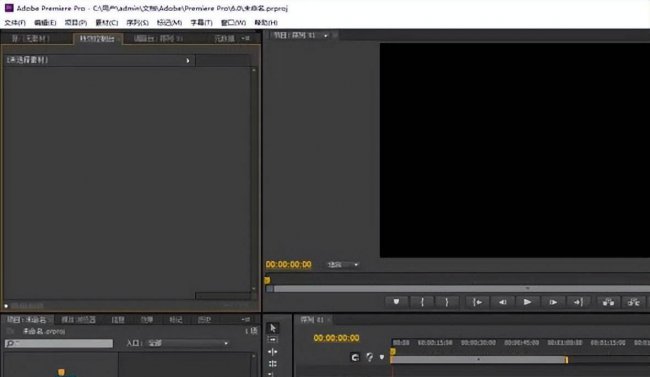
Task: Mark In point in Program monitor
Action: tap(422, 302)
